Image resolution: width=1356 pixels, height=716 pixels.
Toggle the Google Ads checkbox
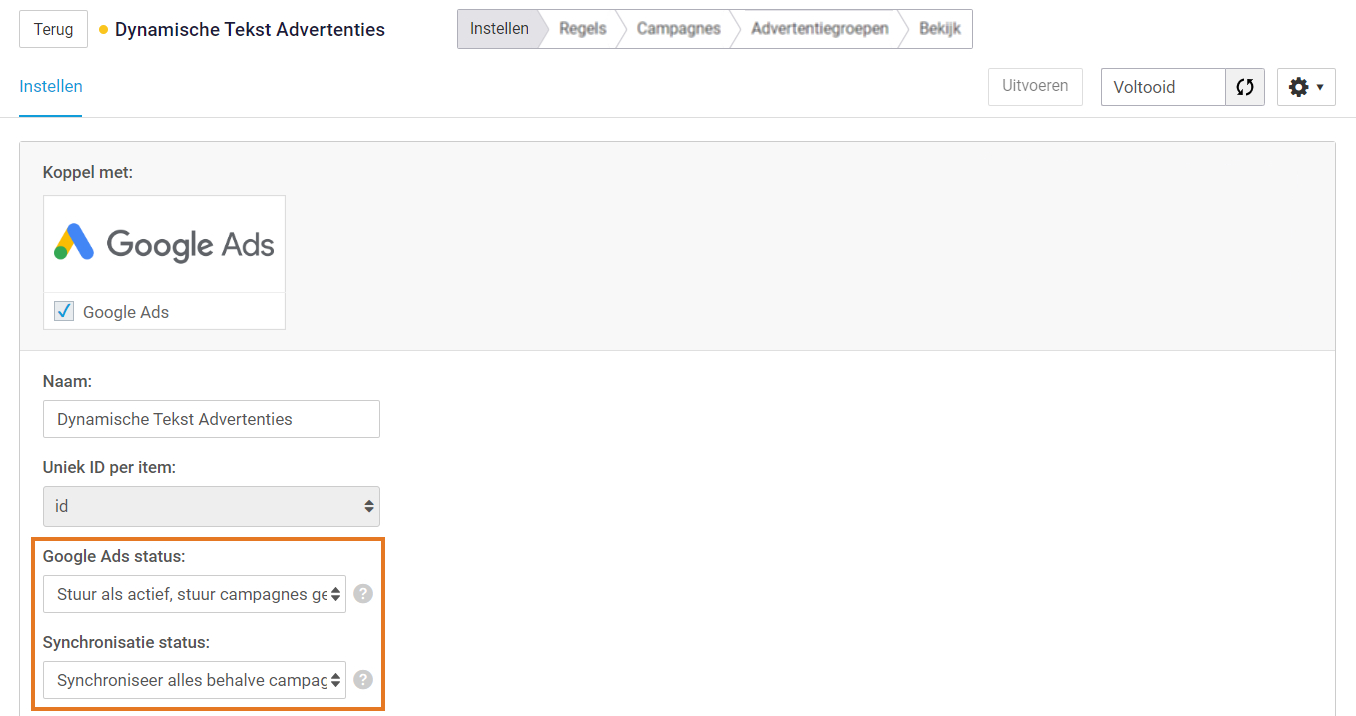point(64,312)
